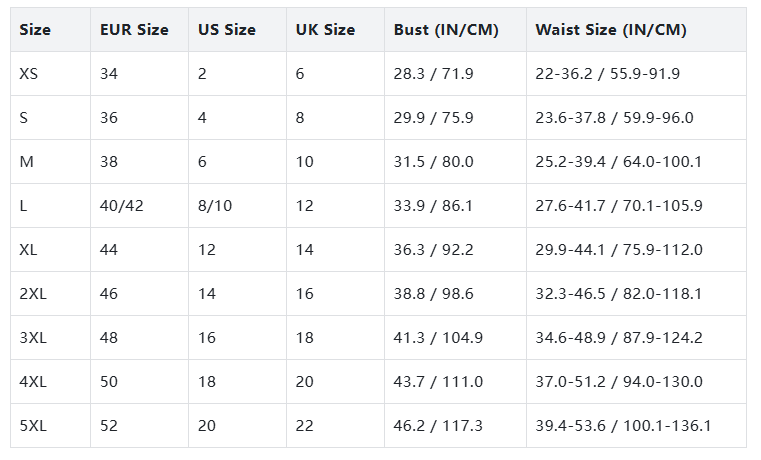Click the EUR size 52 cell
The height and width of the screenshot is (460, 761).
point(109,426)
